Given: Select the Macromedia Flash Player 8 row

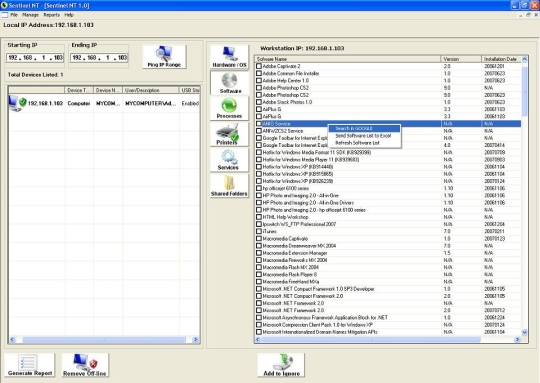Looking at the screenshot, I should tap(388, 275).
